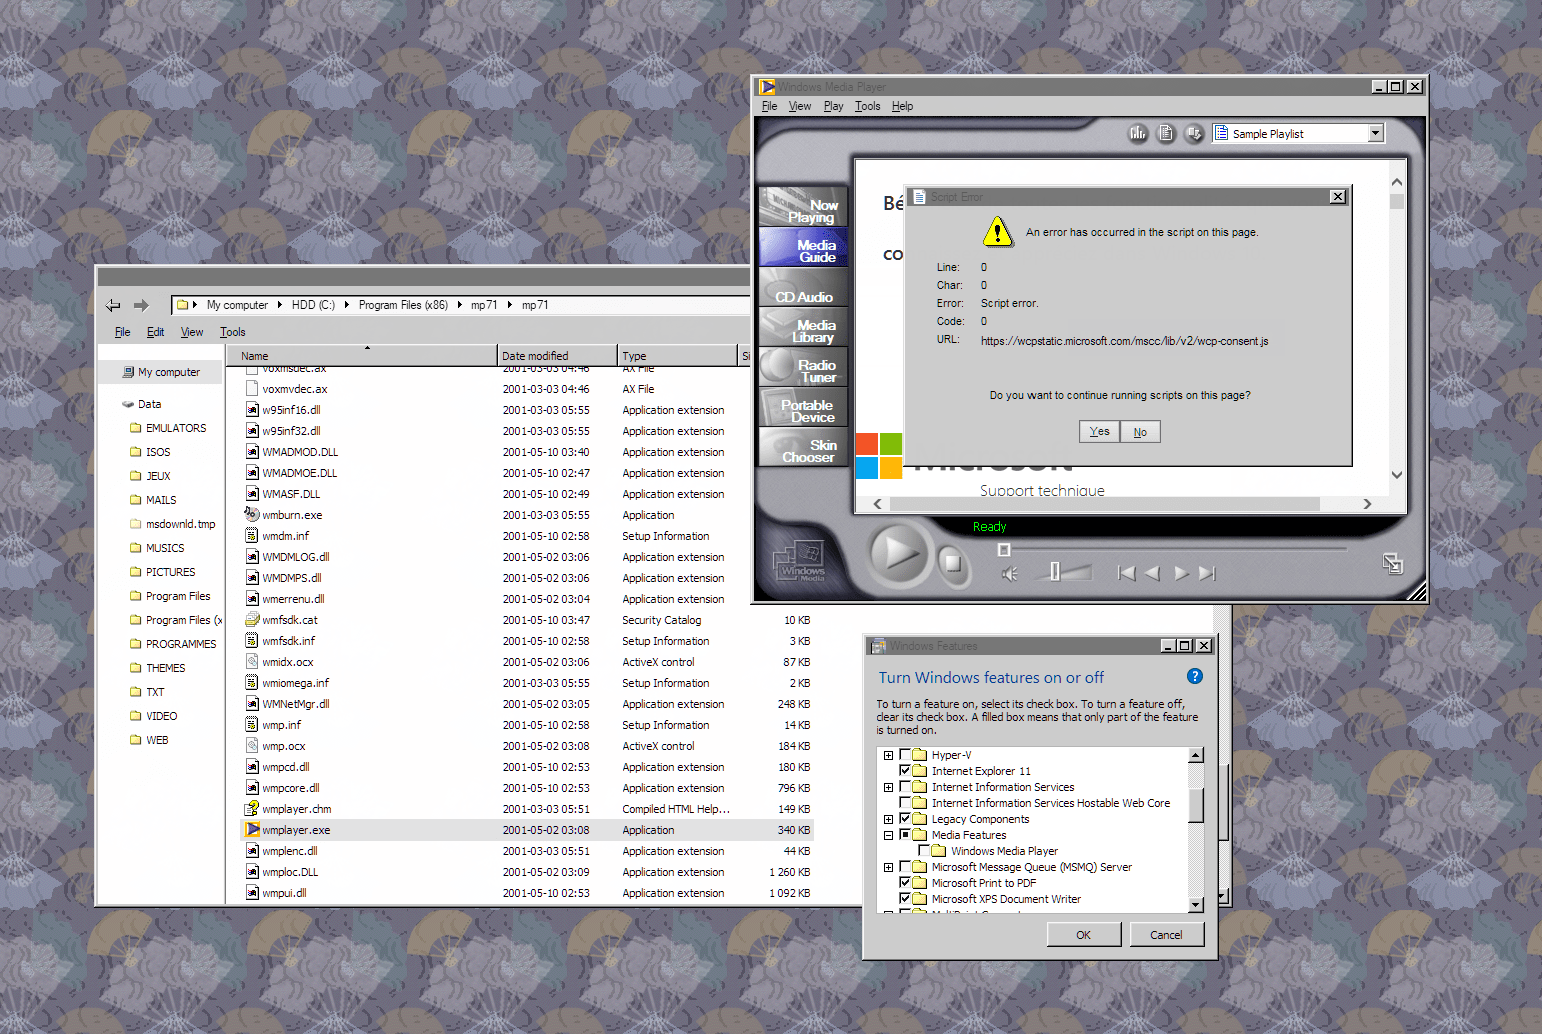The width and height of the screenshot is (1542, 1034).
Task: Select the wmplayer.exe application icon
Action: point(253,830)
